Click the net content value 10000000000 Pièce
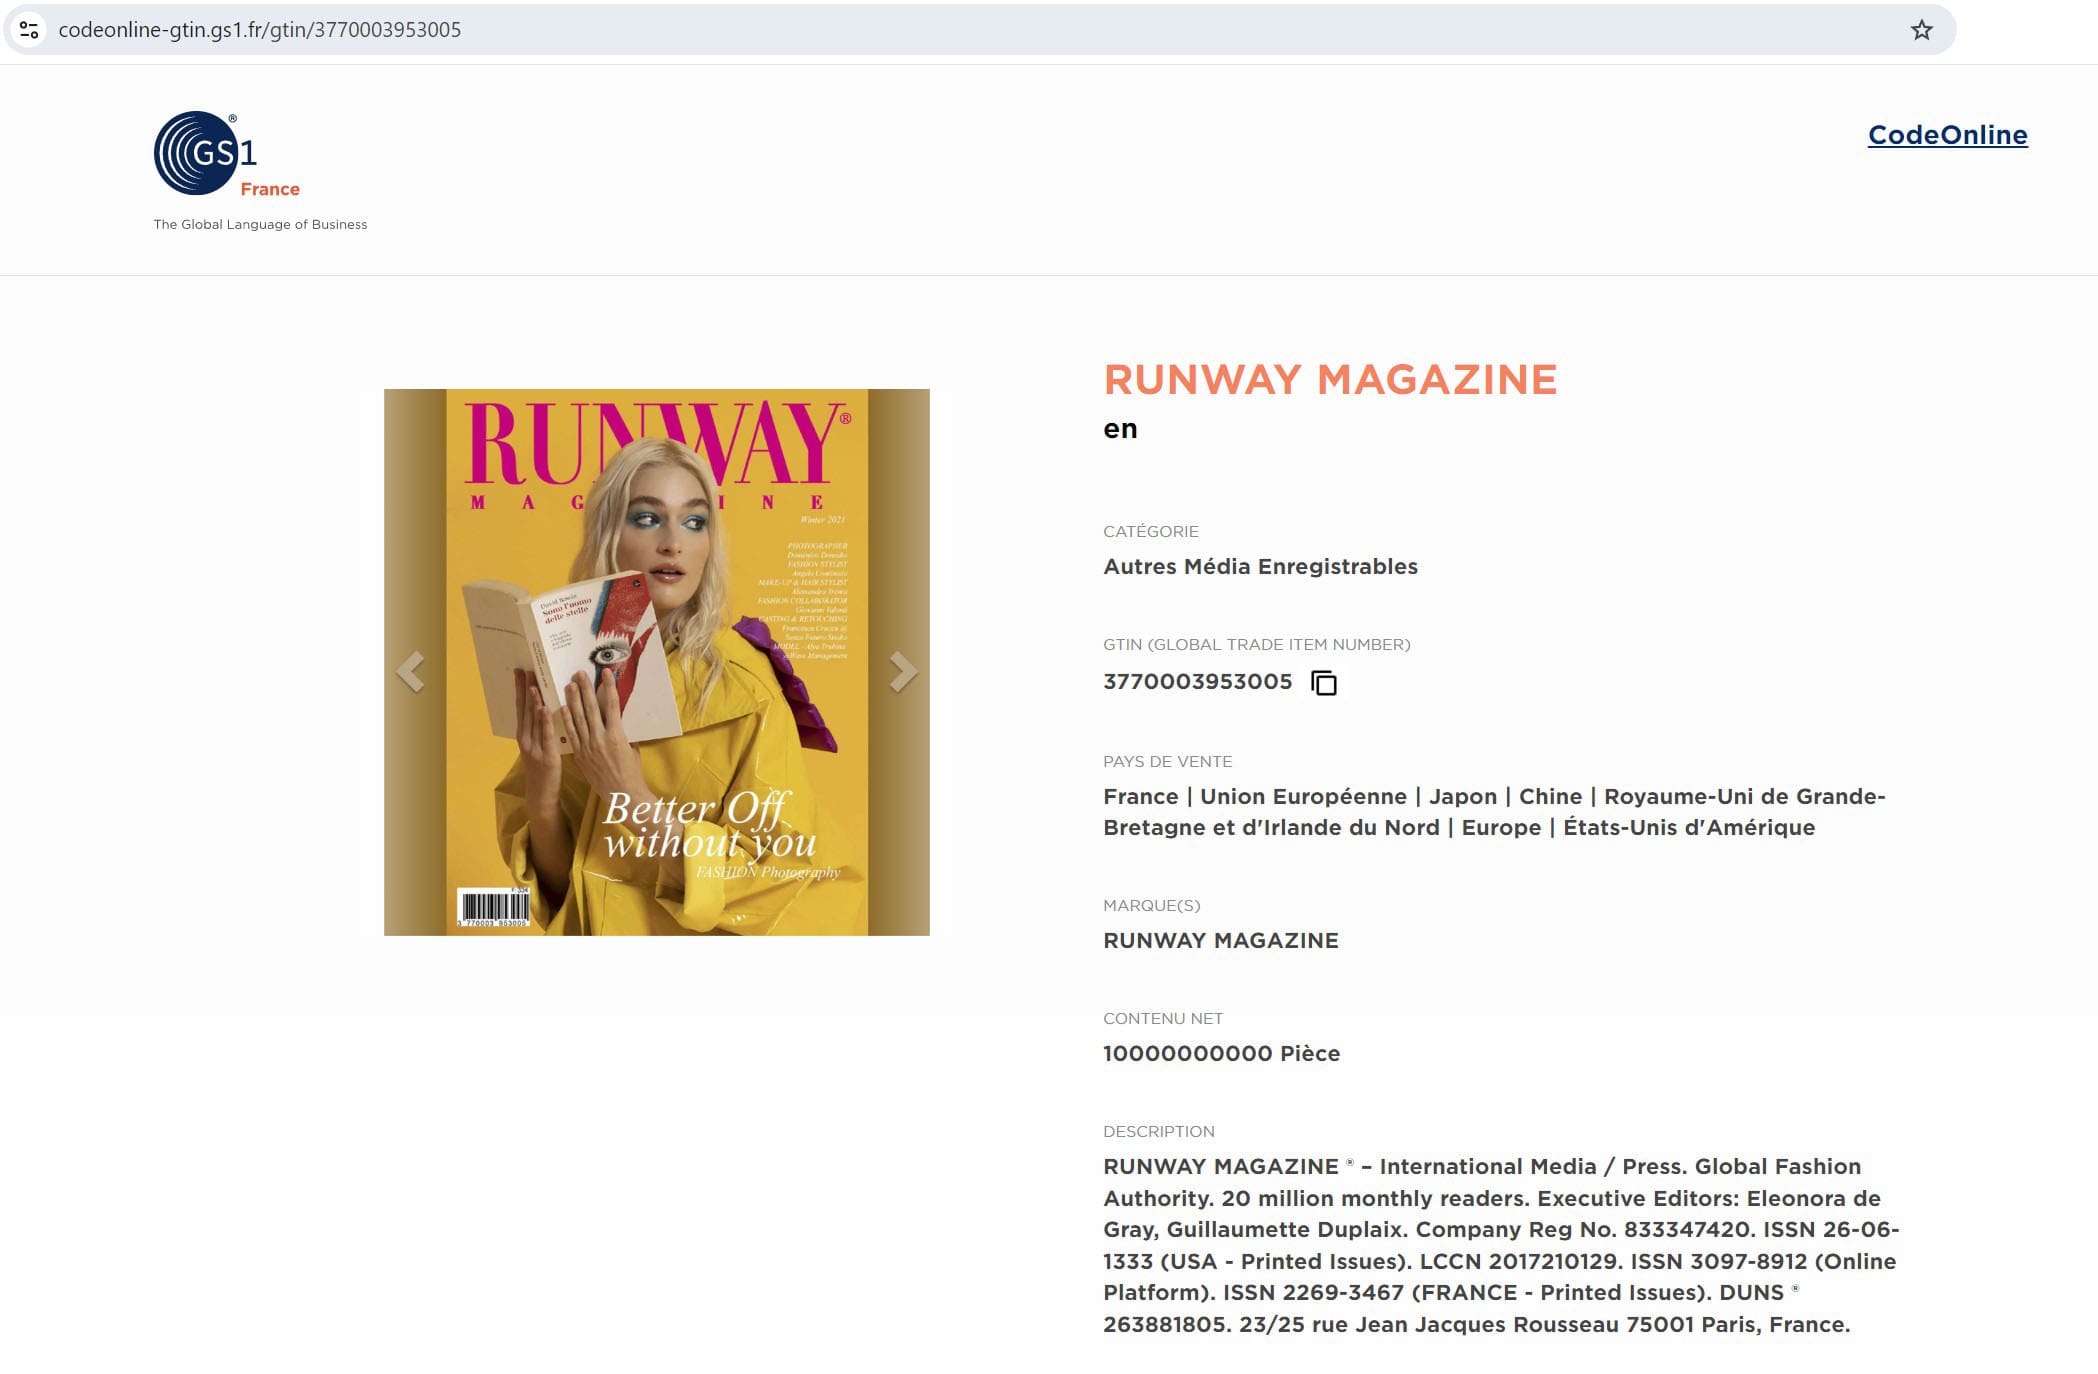 pyautogui.click(x=1221, y=1053)
